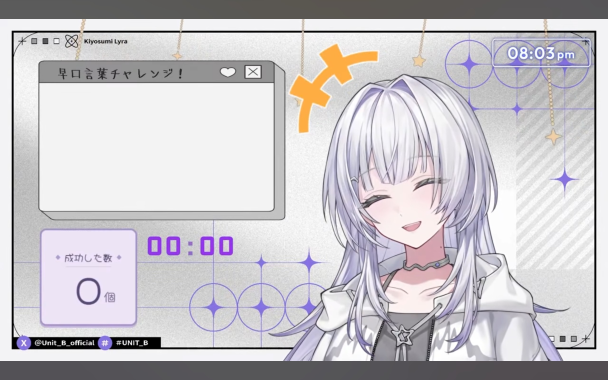Click the 0 個 success counter value
This screenshot has width=608, height=380.
click(x=95, y=292)
